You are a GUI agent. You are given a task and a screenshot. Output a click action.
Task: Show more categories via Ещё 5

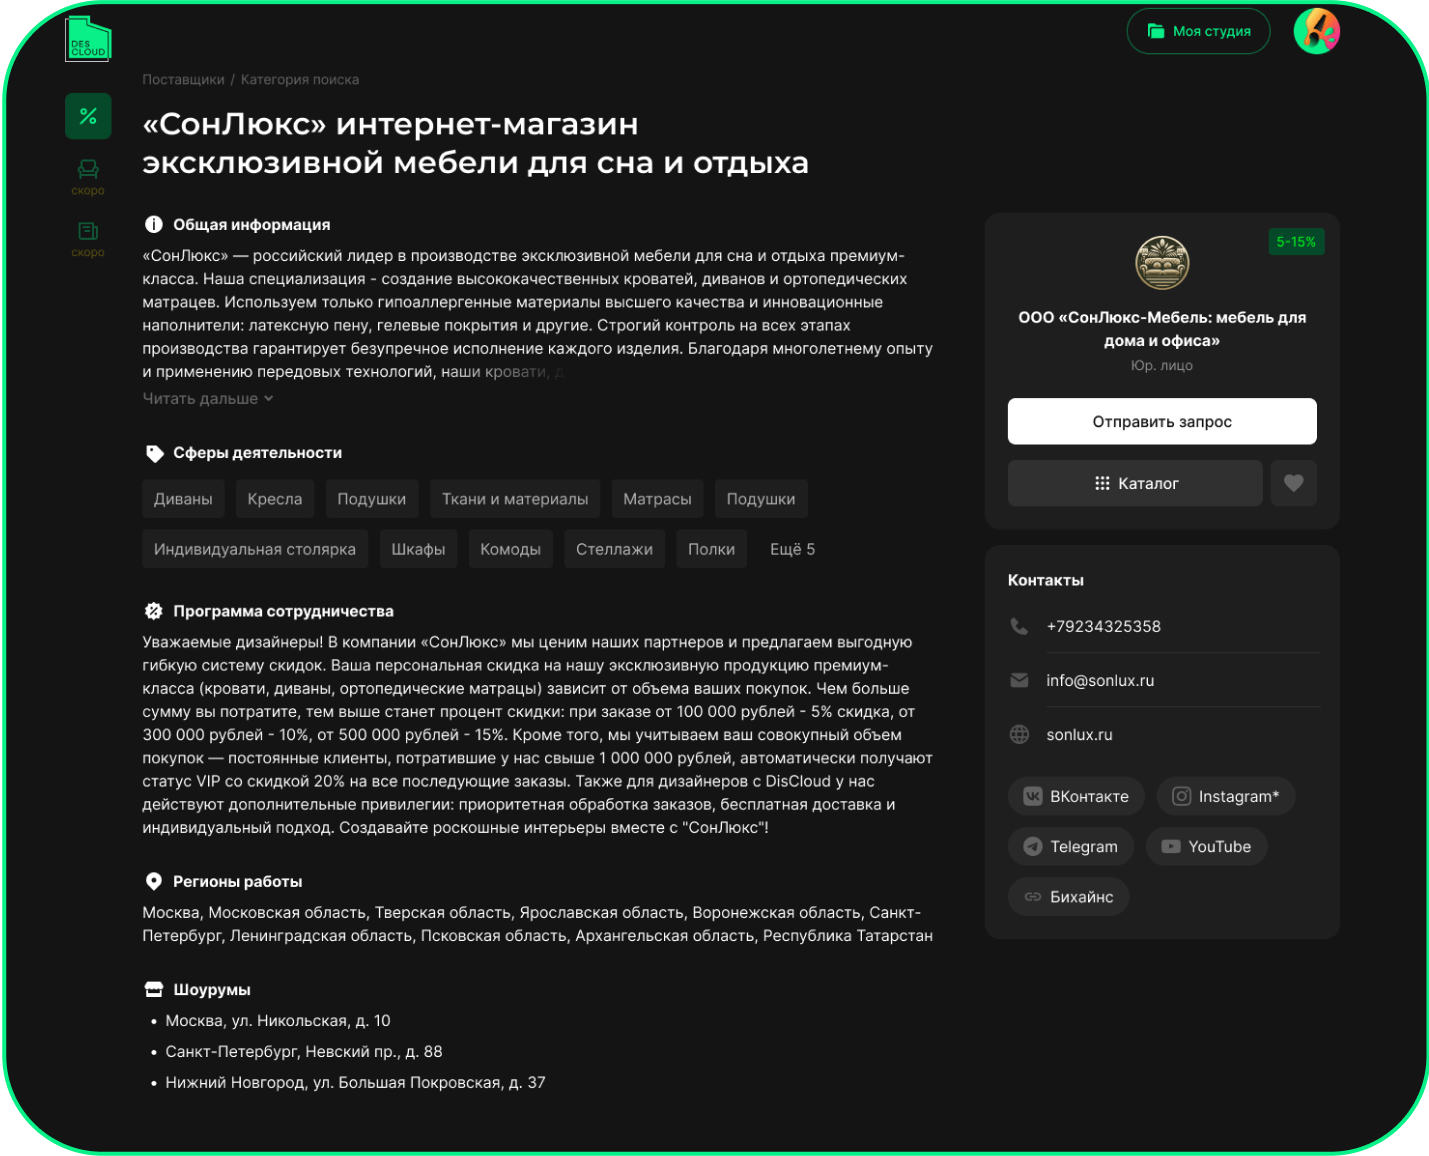[x=792, y=549]
